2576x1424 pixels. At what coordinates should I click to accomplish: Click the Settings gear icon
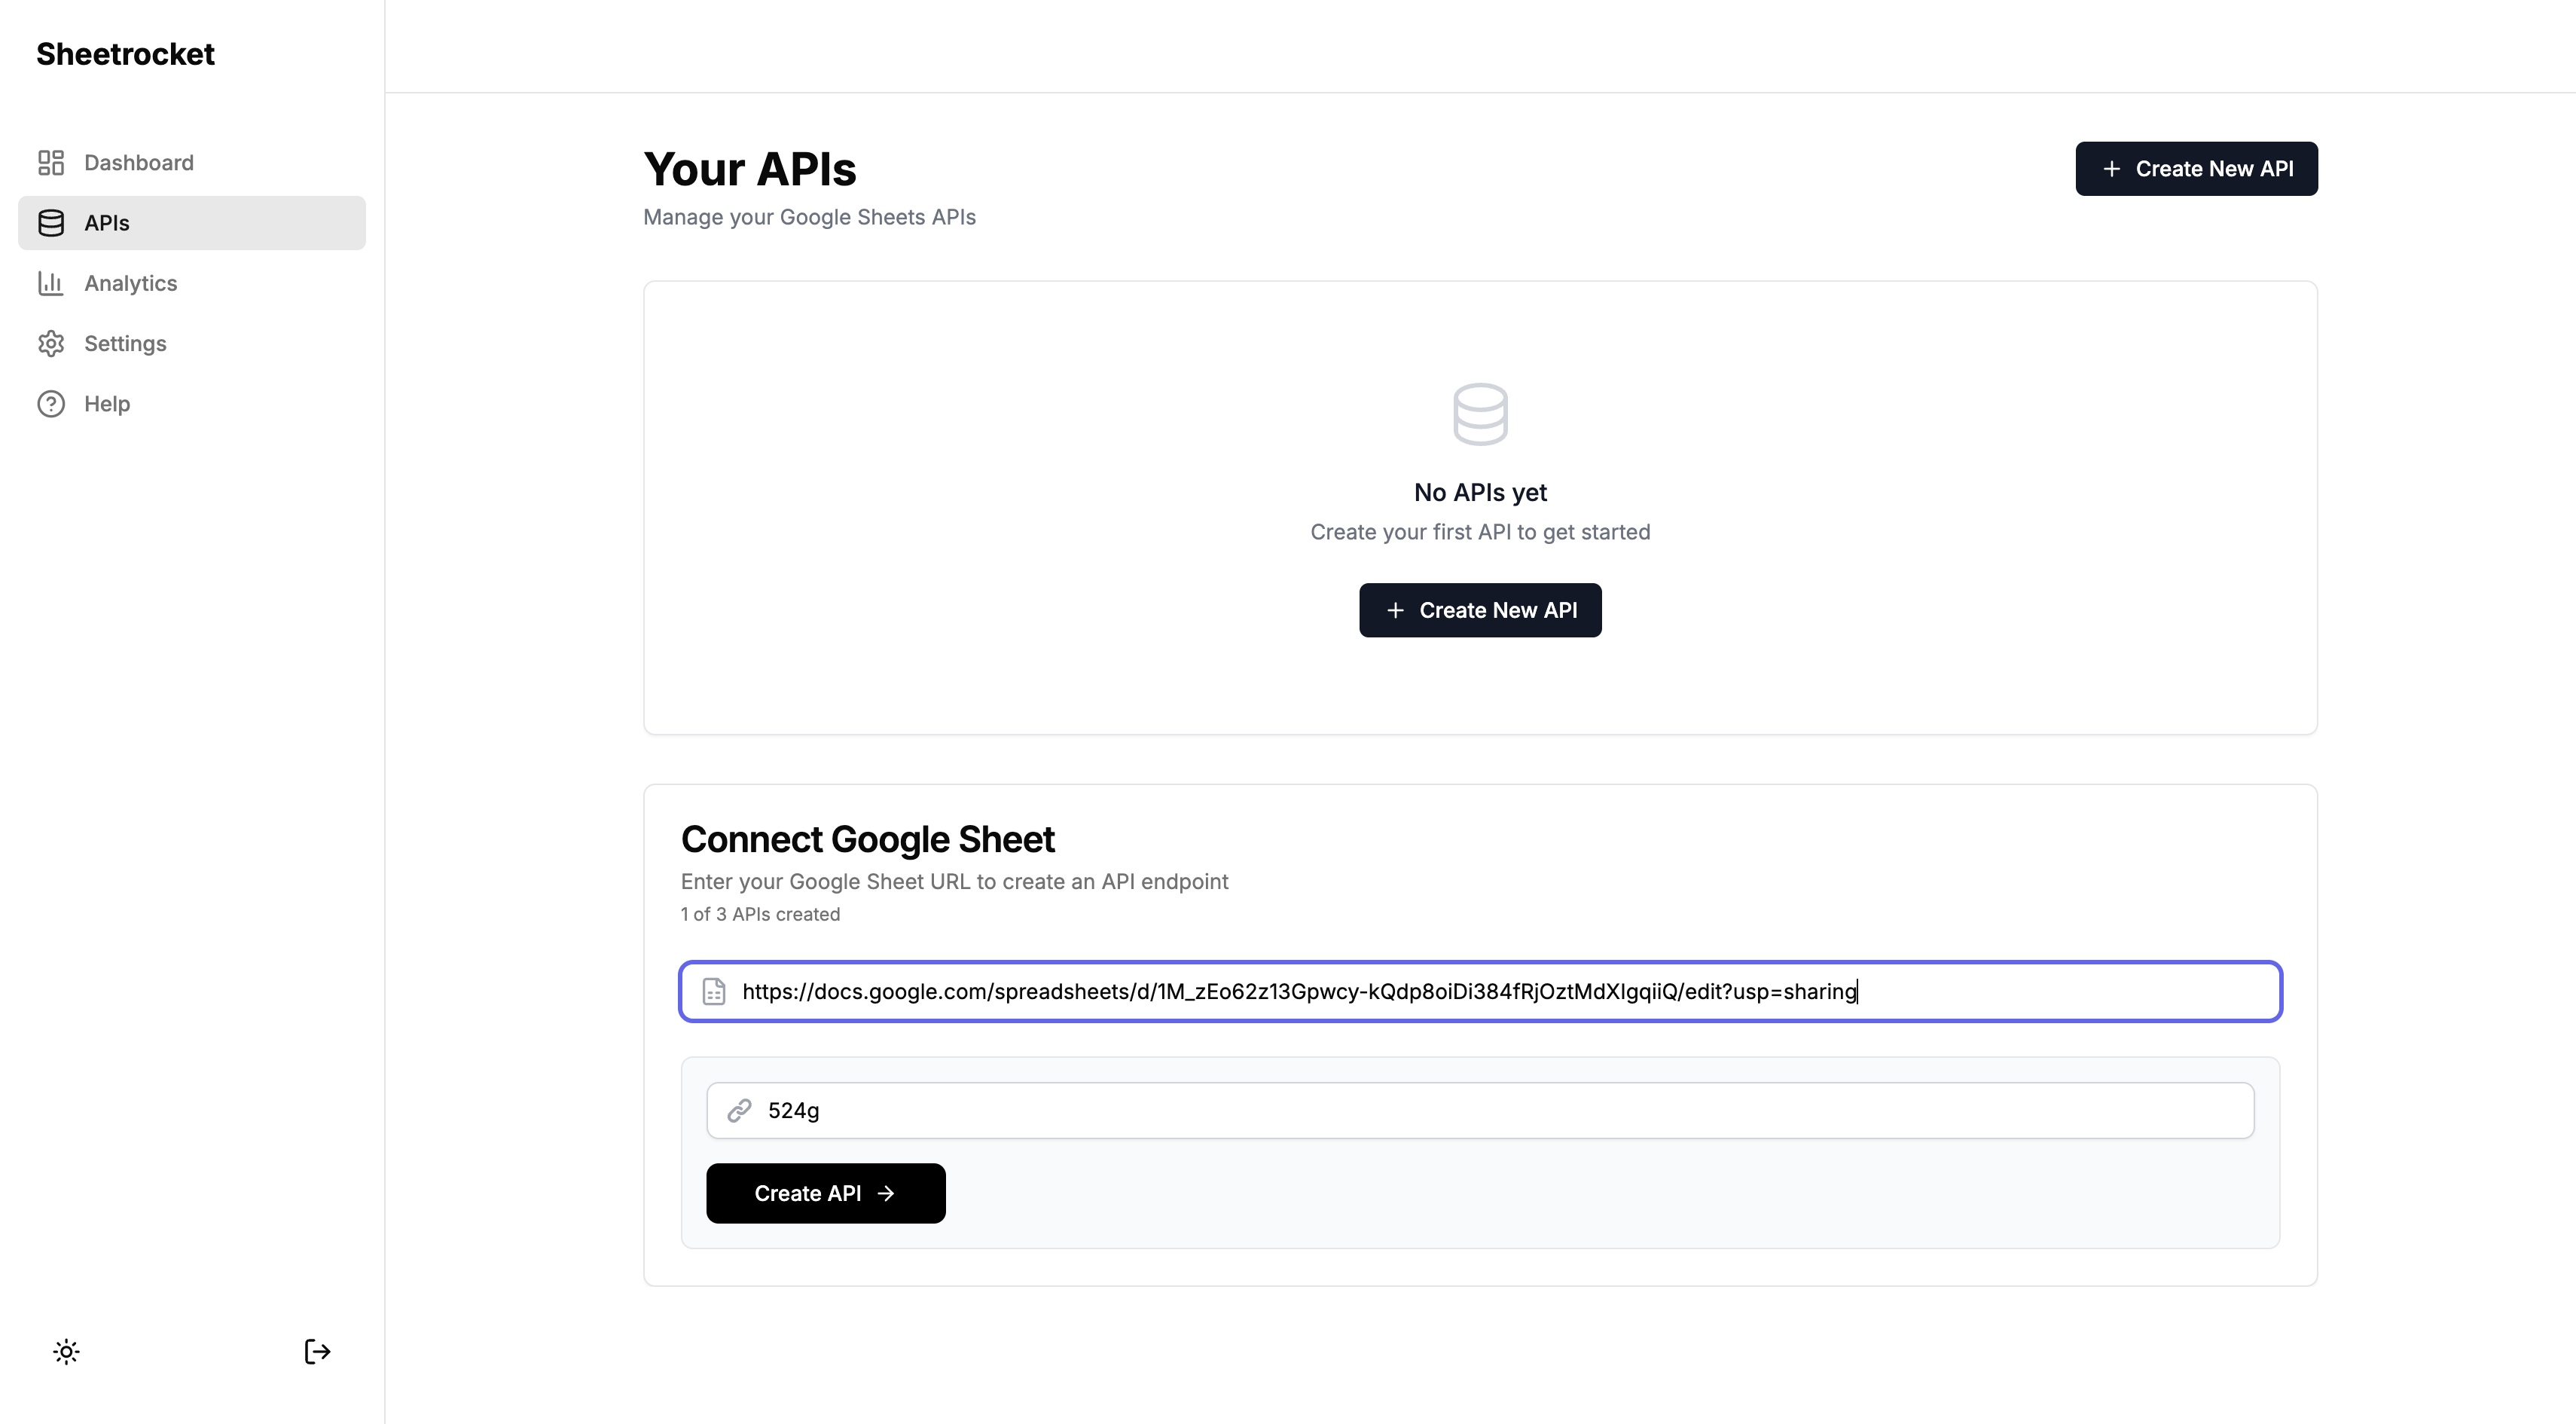[51, 344]
